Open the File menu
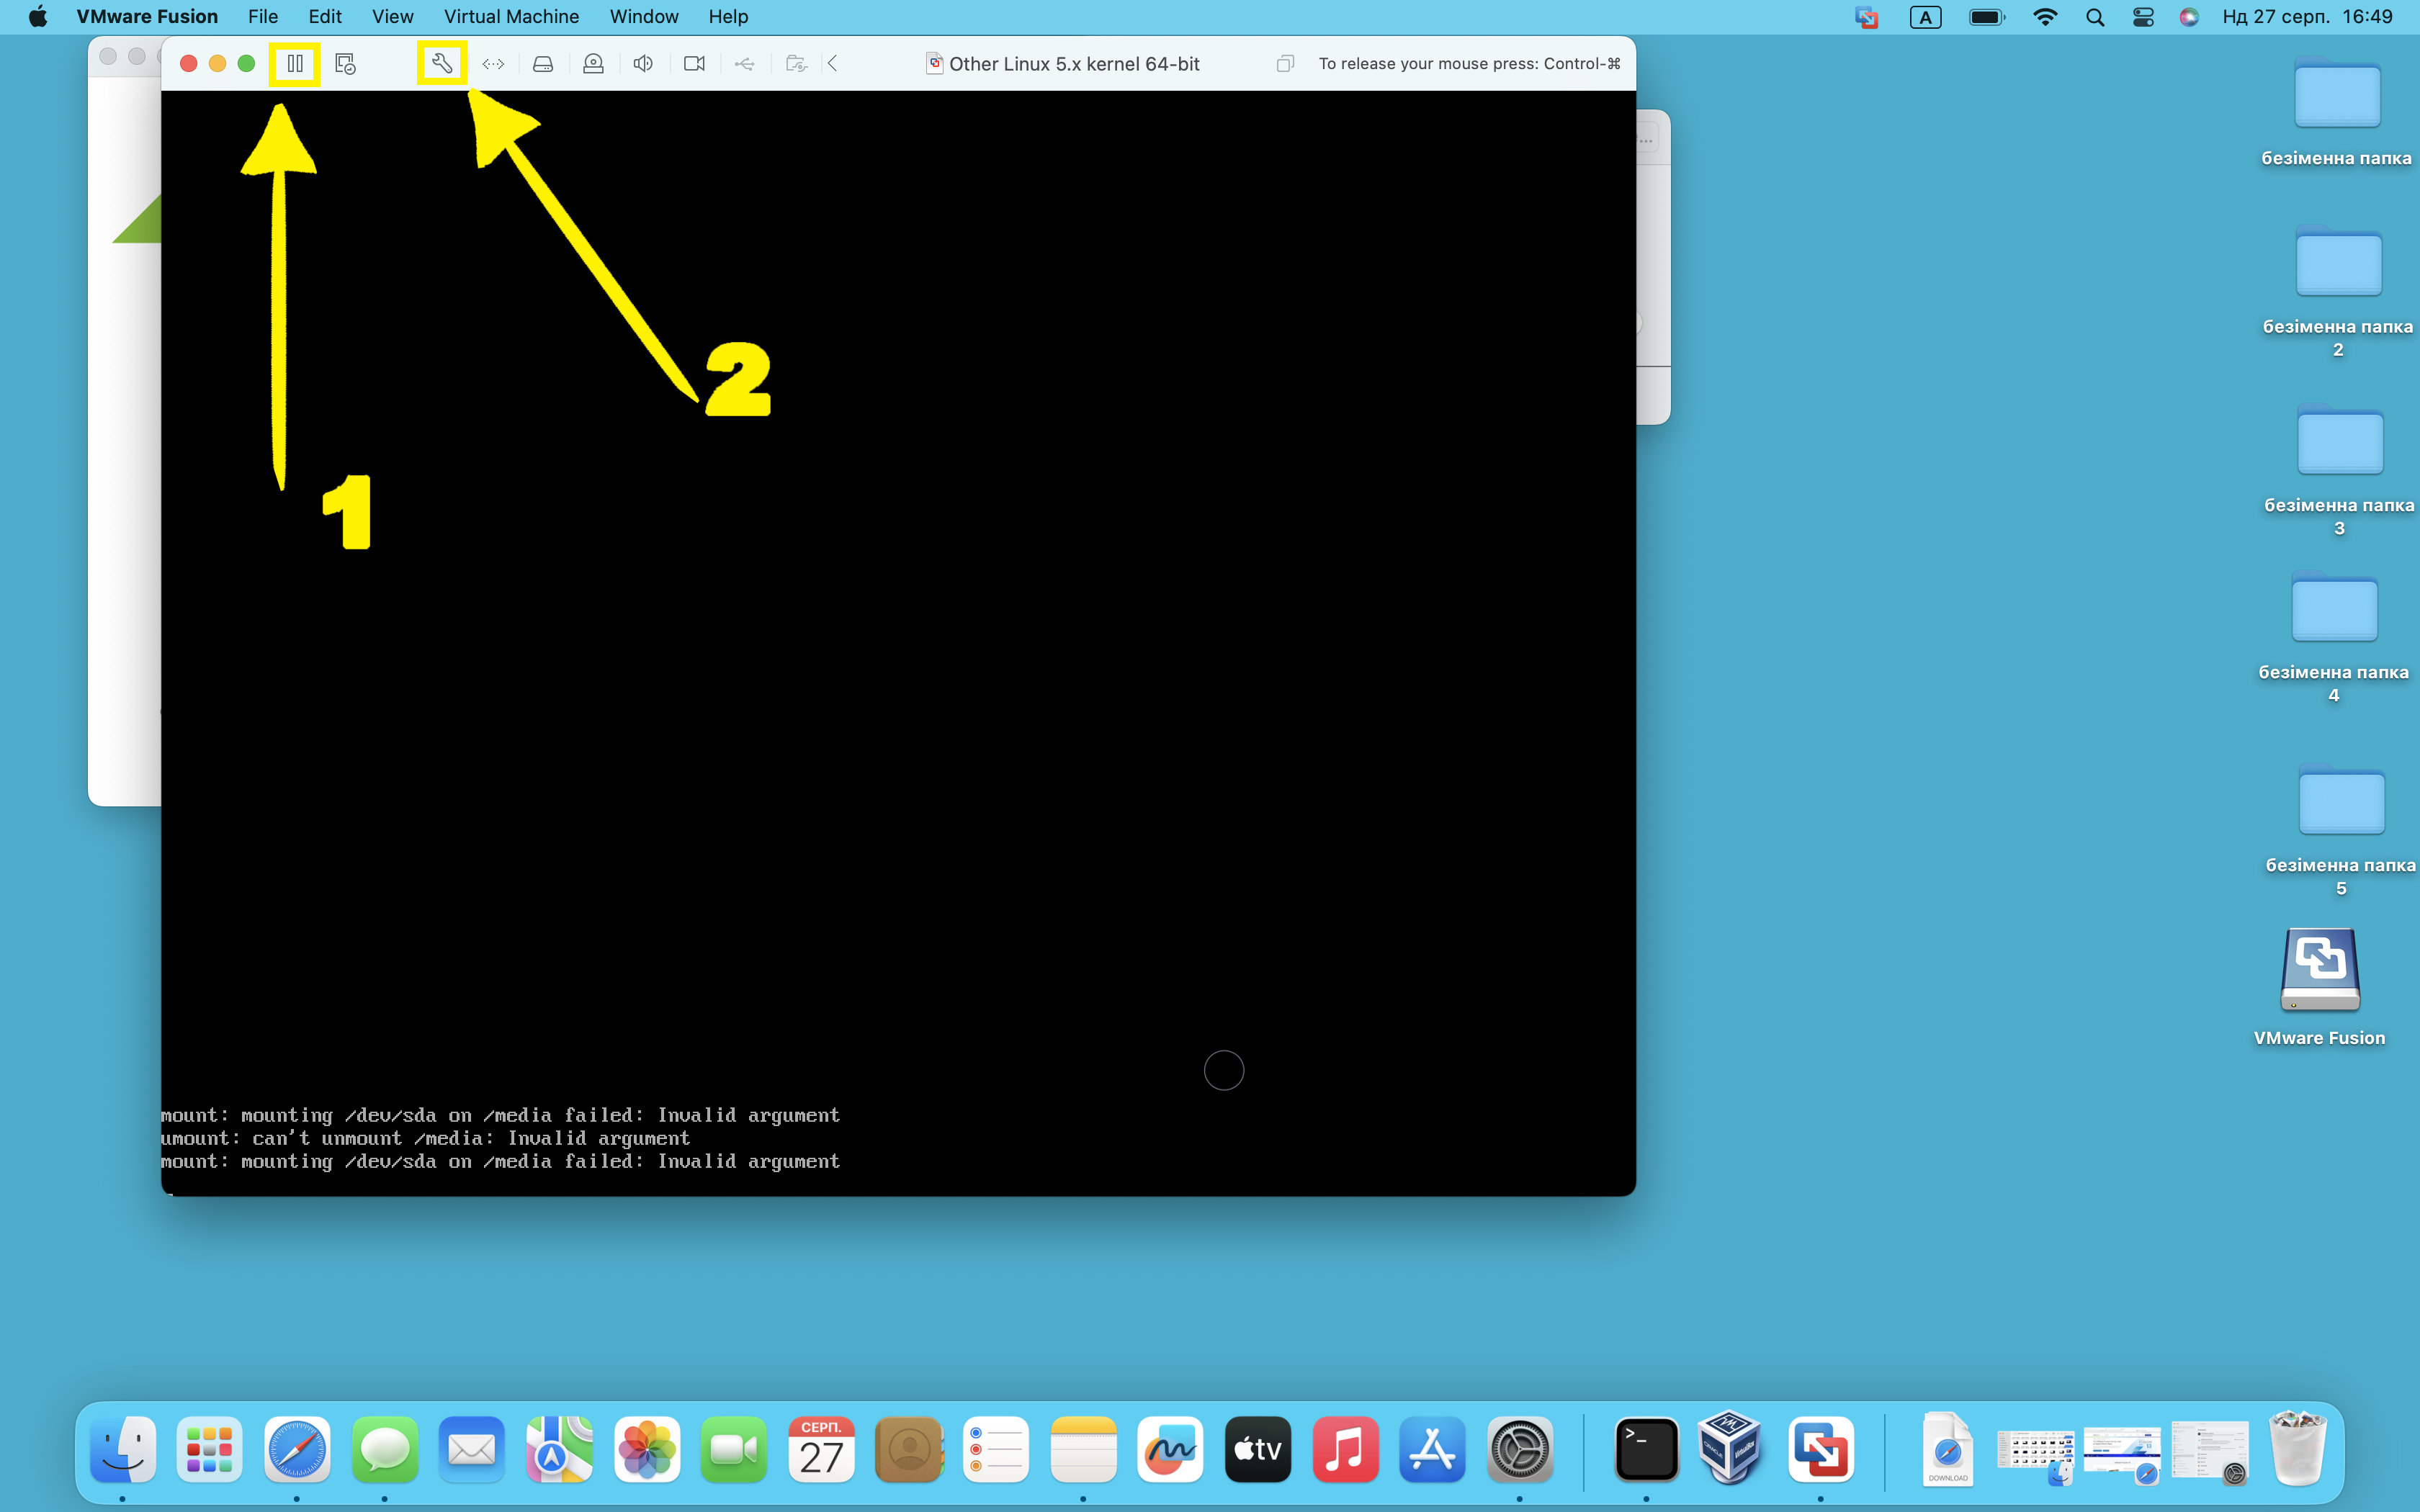 [x=263, y=17]
